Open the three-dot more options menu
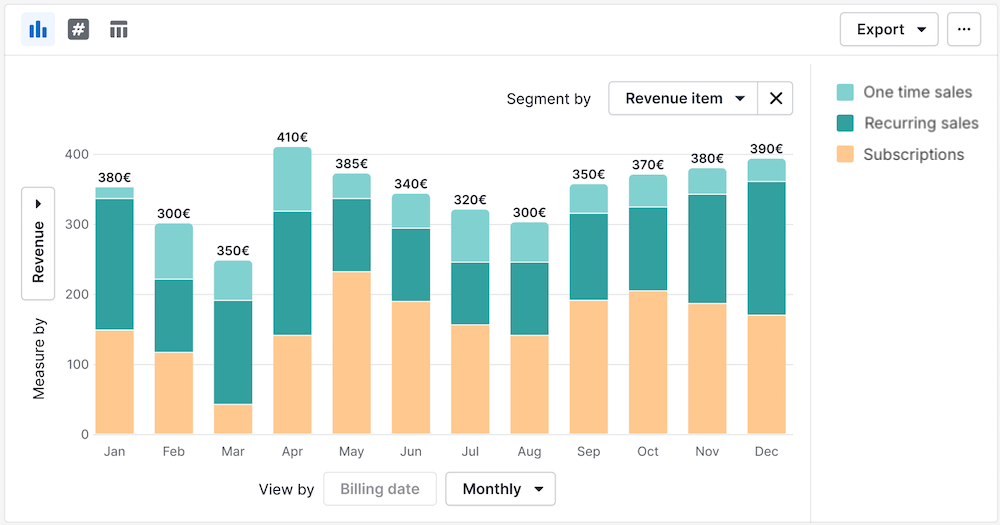The width and height of the screenshot is (1000, 525). pyautogui.click(x=964, y=29)
